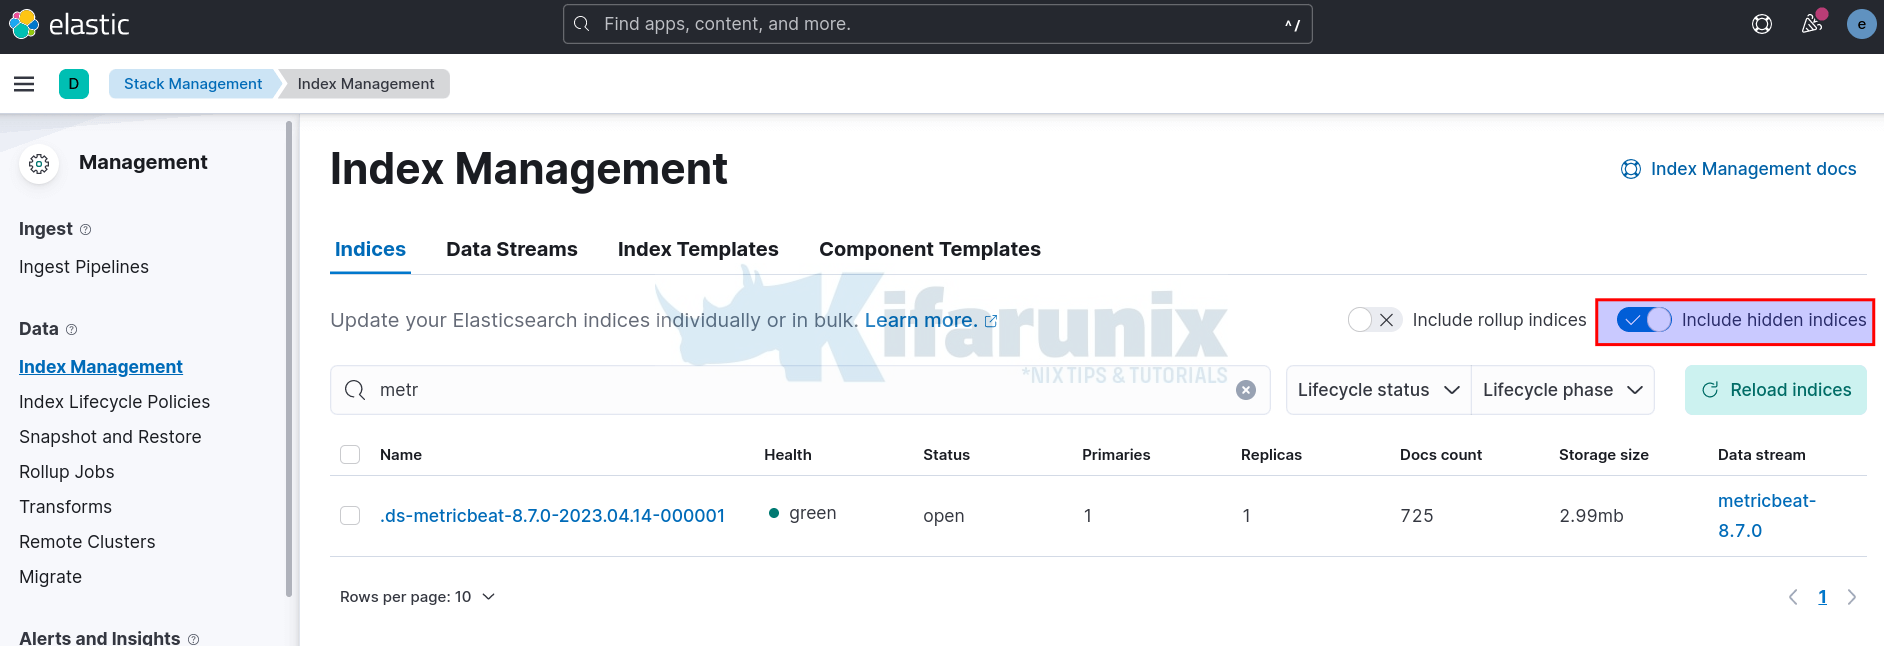The image size is (1884, 646).
Task: Sort by Storage size column header
Action: 1604,455
